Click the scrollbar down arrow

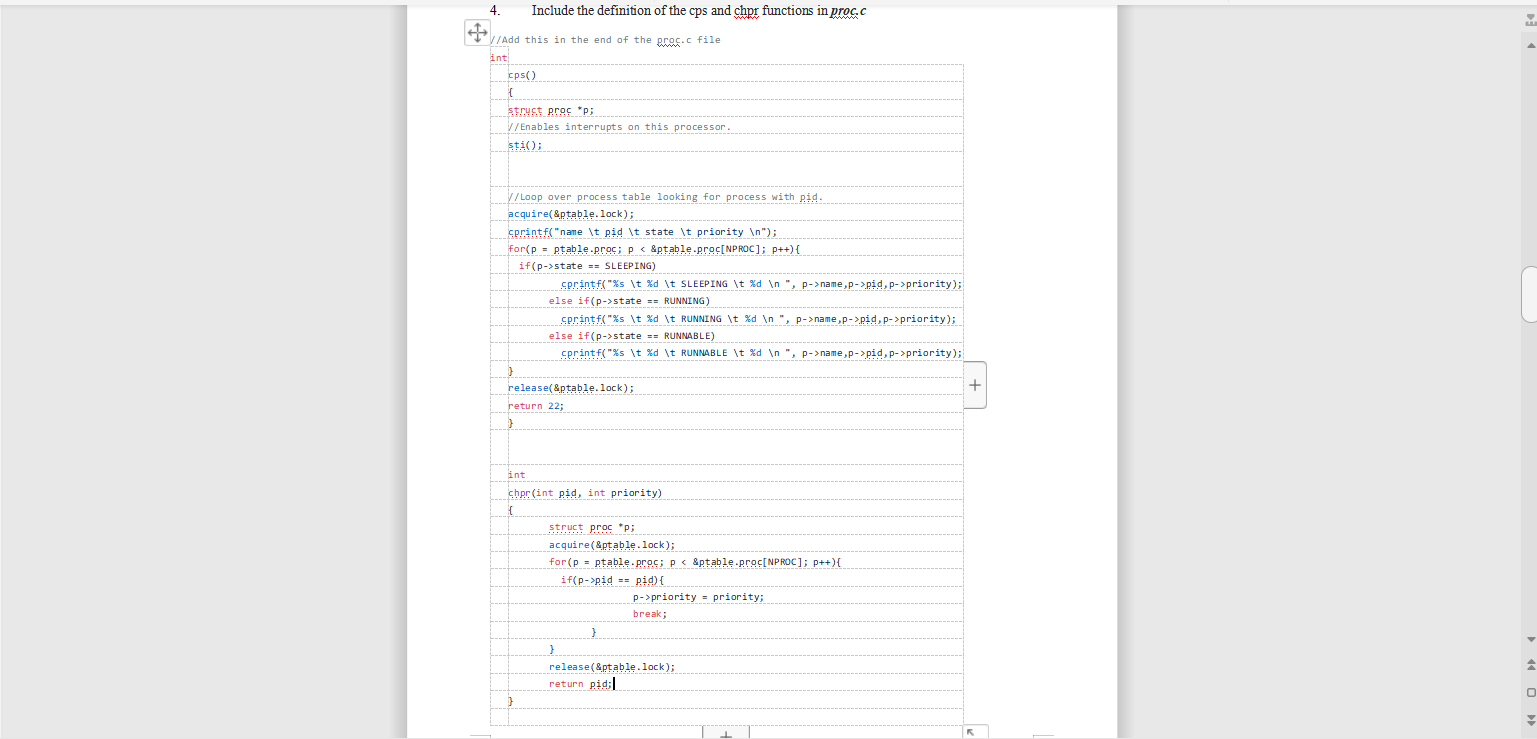pos(1530,639)
